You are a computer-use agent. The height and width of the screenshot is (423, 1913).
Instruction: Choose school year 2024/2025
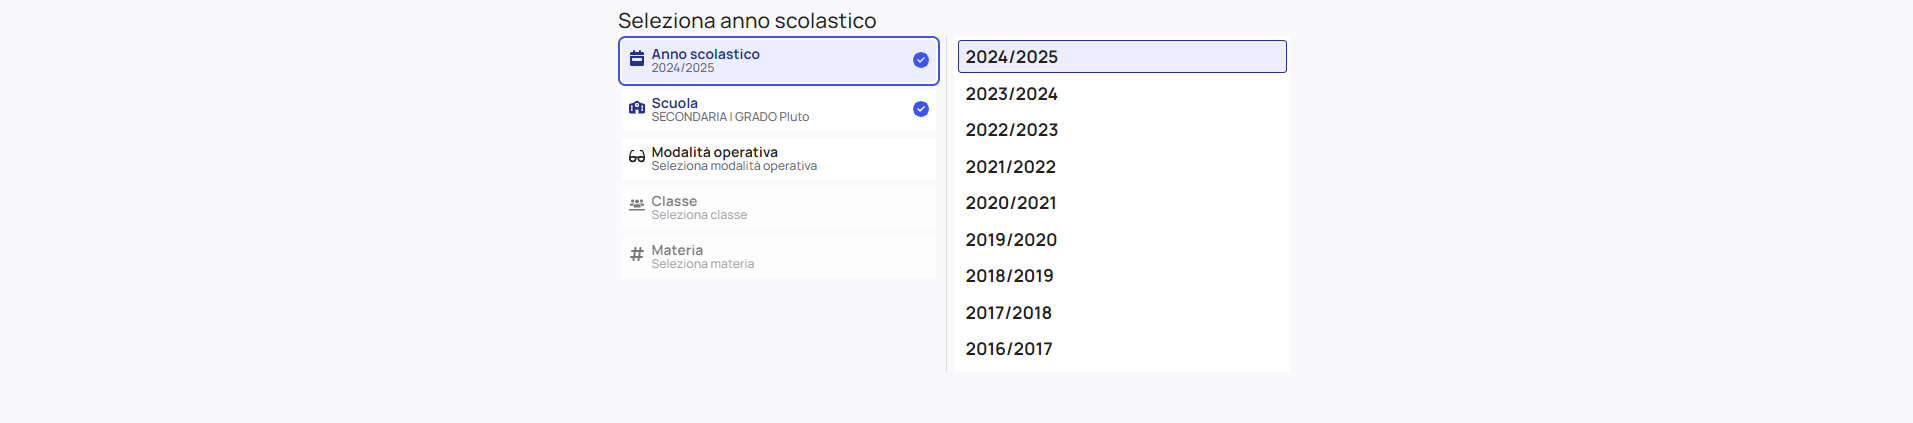[1122, 57]
